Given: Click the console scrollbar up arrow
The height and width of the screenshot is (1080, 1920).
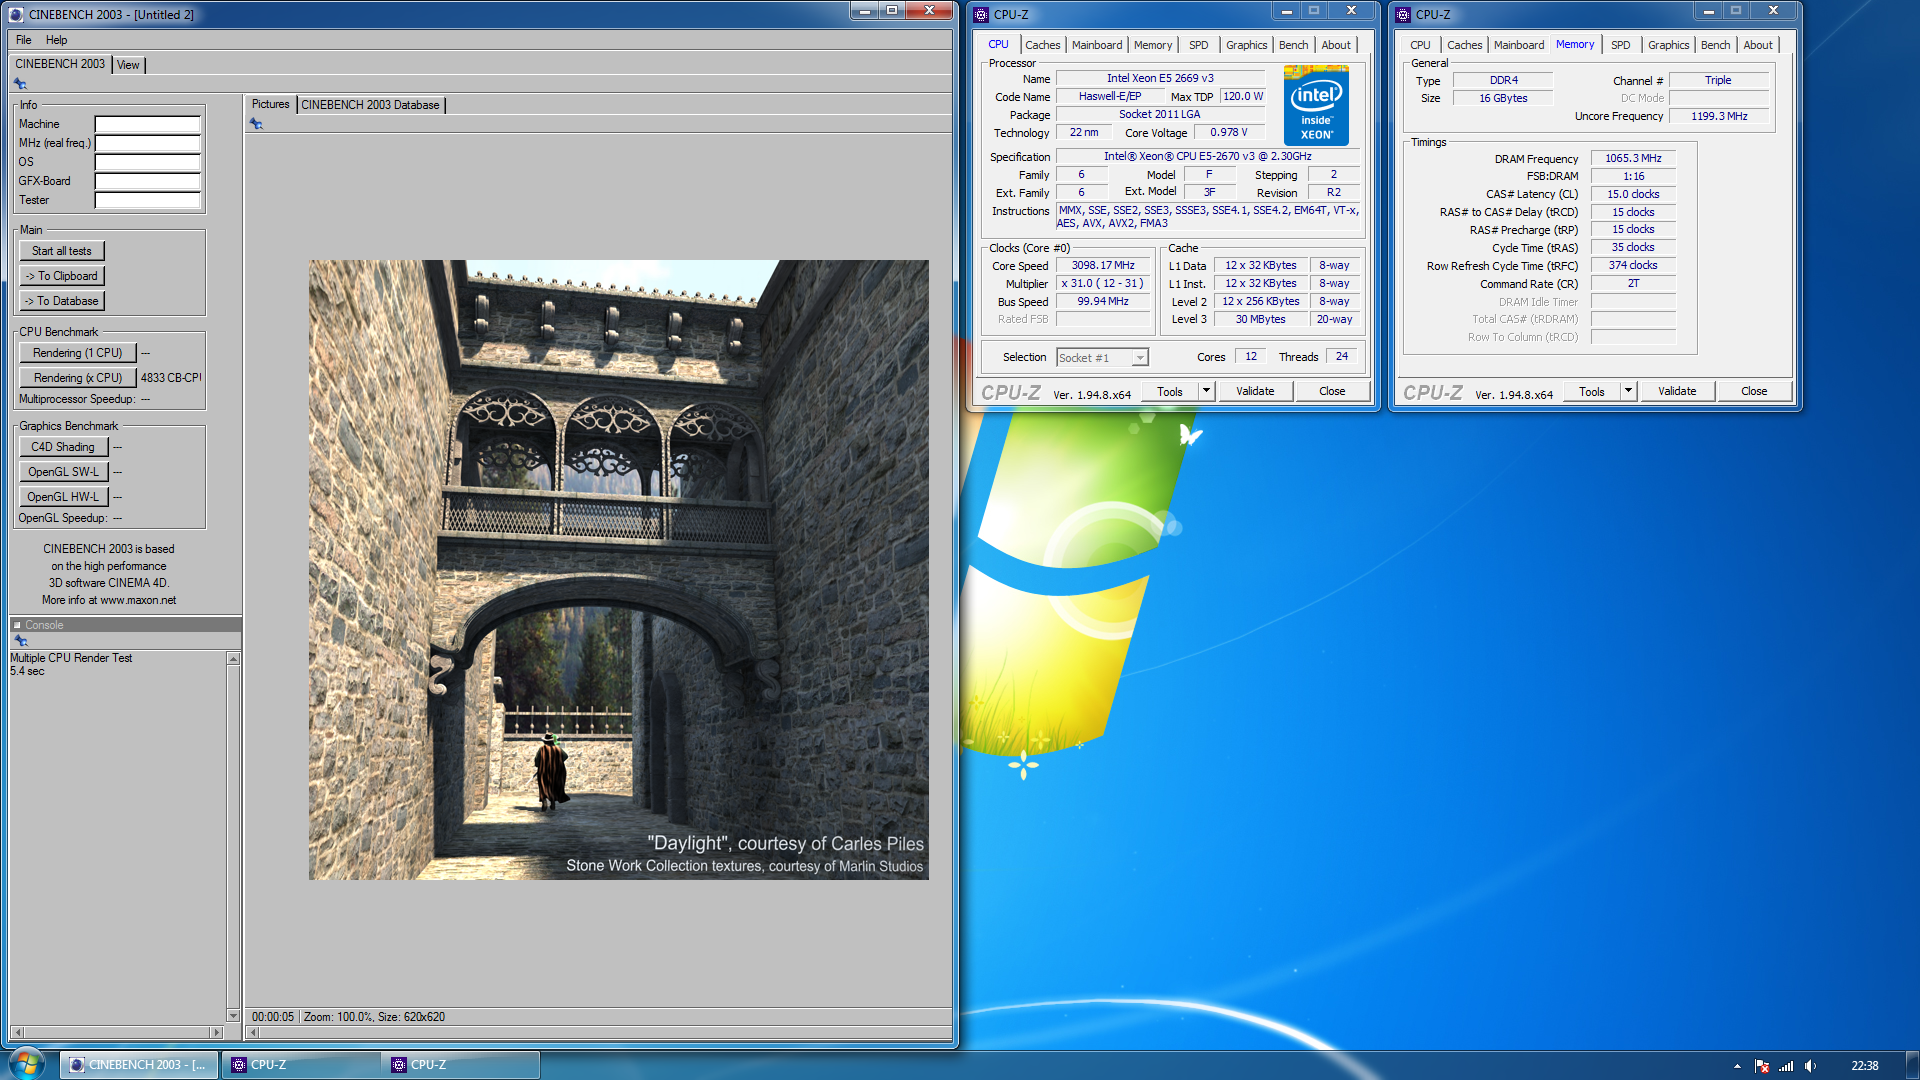Looking at the screenshot, I should 233,659.
